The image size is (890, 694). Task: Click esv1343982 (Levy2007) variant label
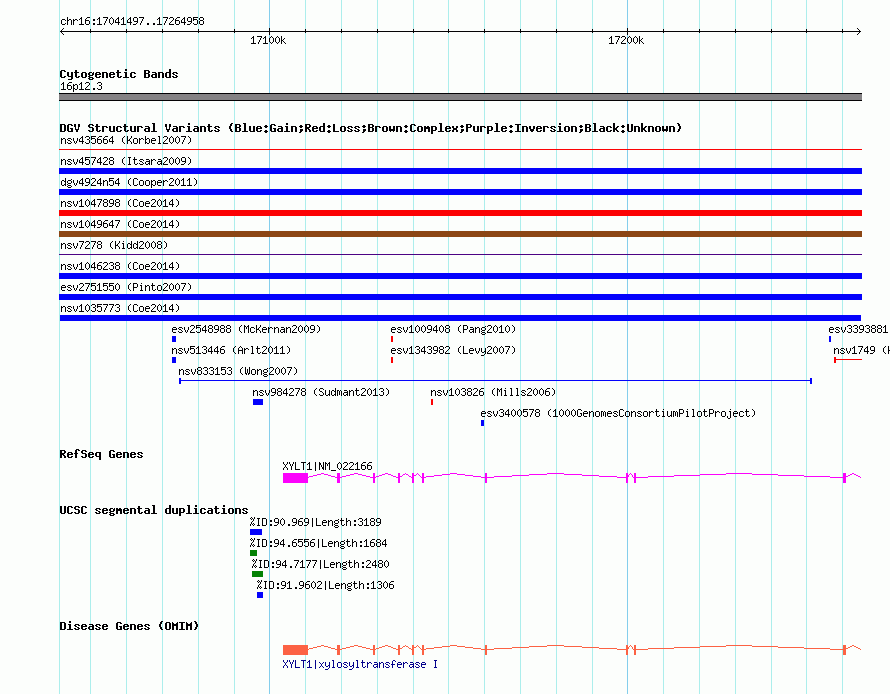click(x=453, y=350)
